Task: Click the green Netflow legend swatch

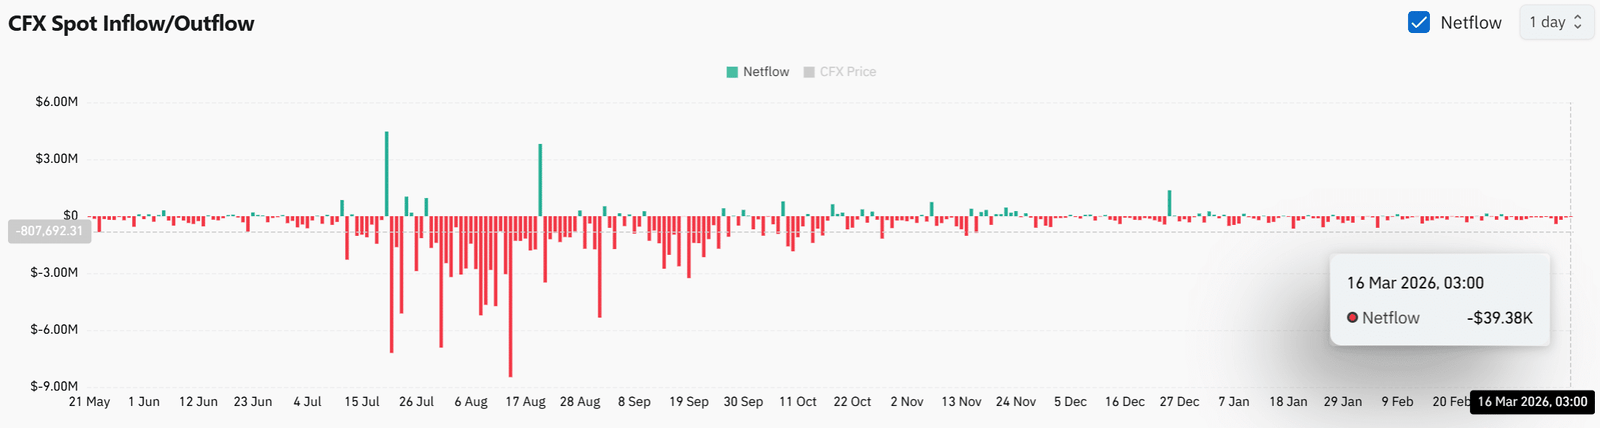Action: (x=732, y=72)
